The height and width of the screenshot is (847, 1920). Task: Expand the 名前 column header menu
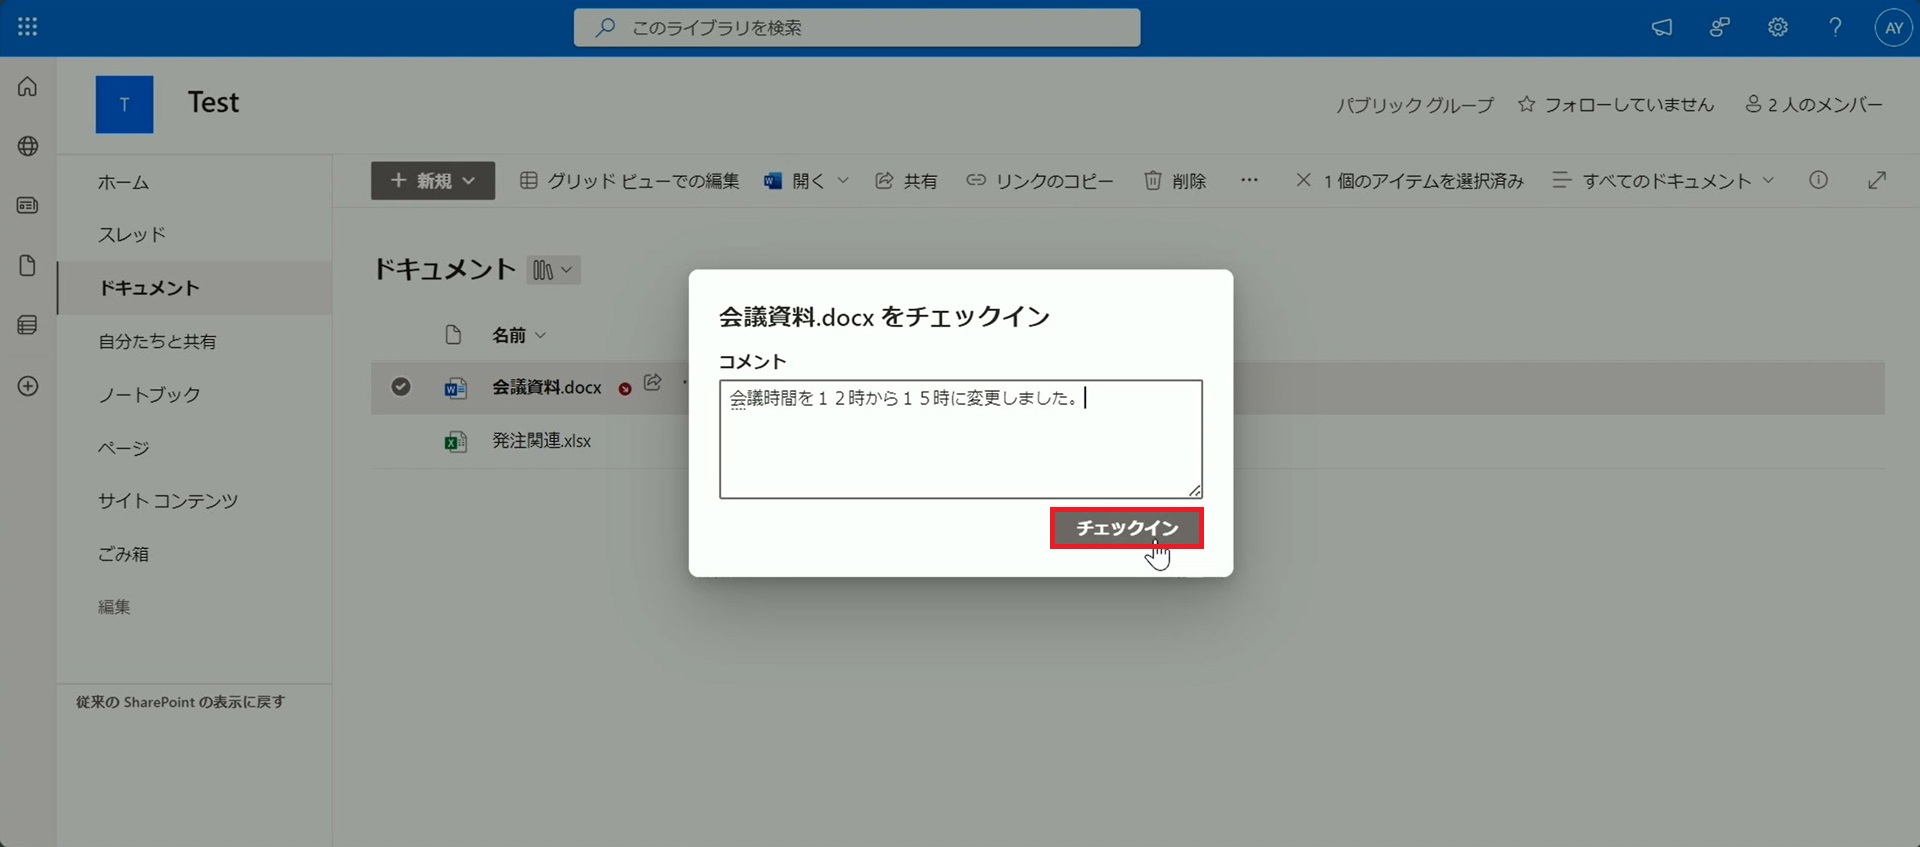pyautogui.click(x=518, y=335)
